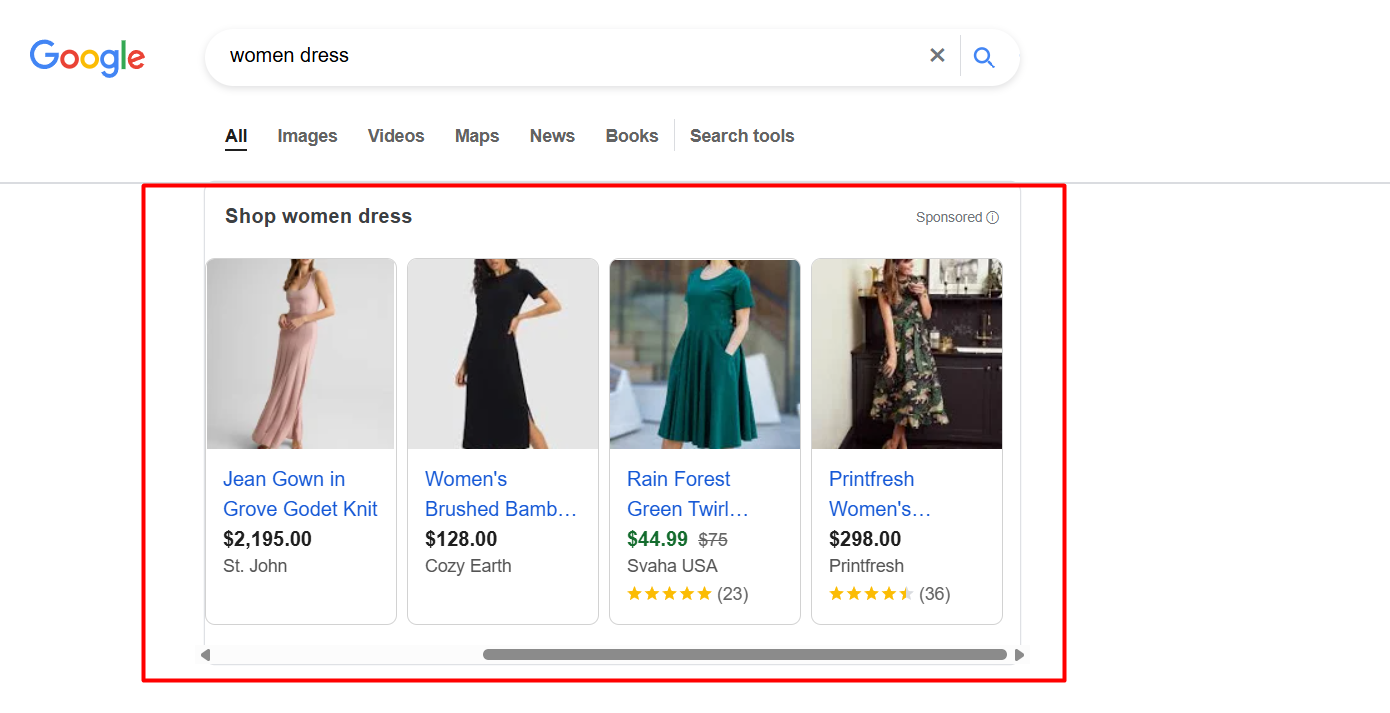Open the Books results tab
The image size is (1390, 713).
tap(632, 136)
